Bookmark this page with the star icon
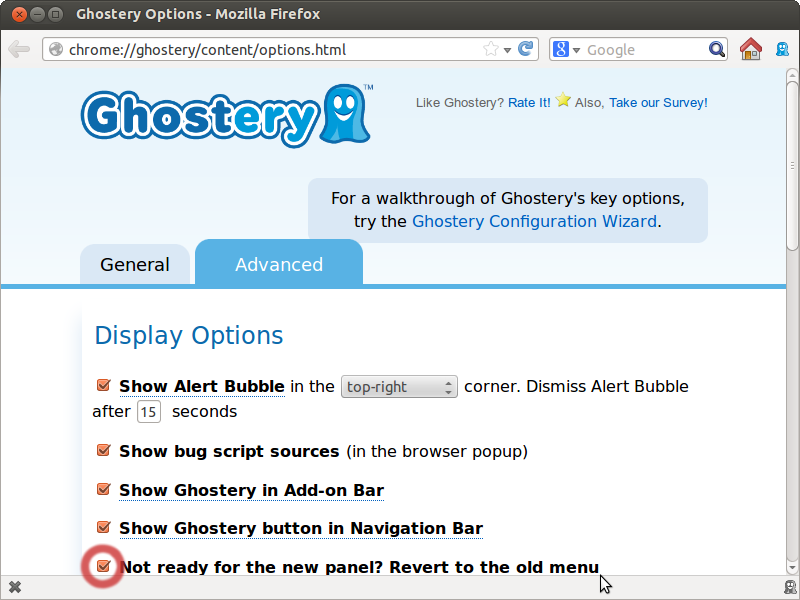Viewport: 800px width, 600px height. point(491,50)
